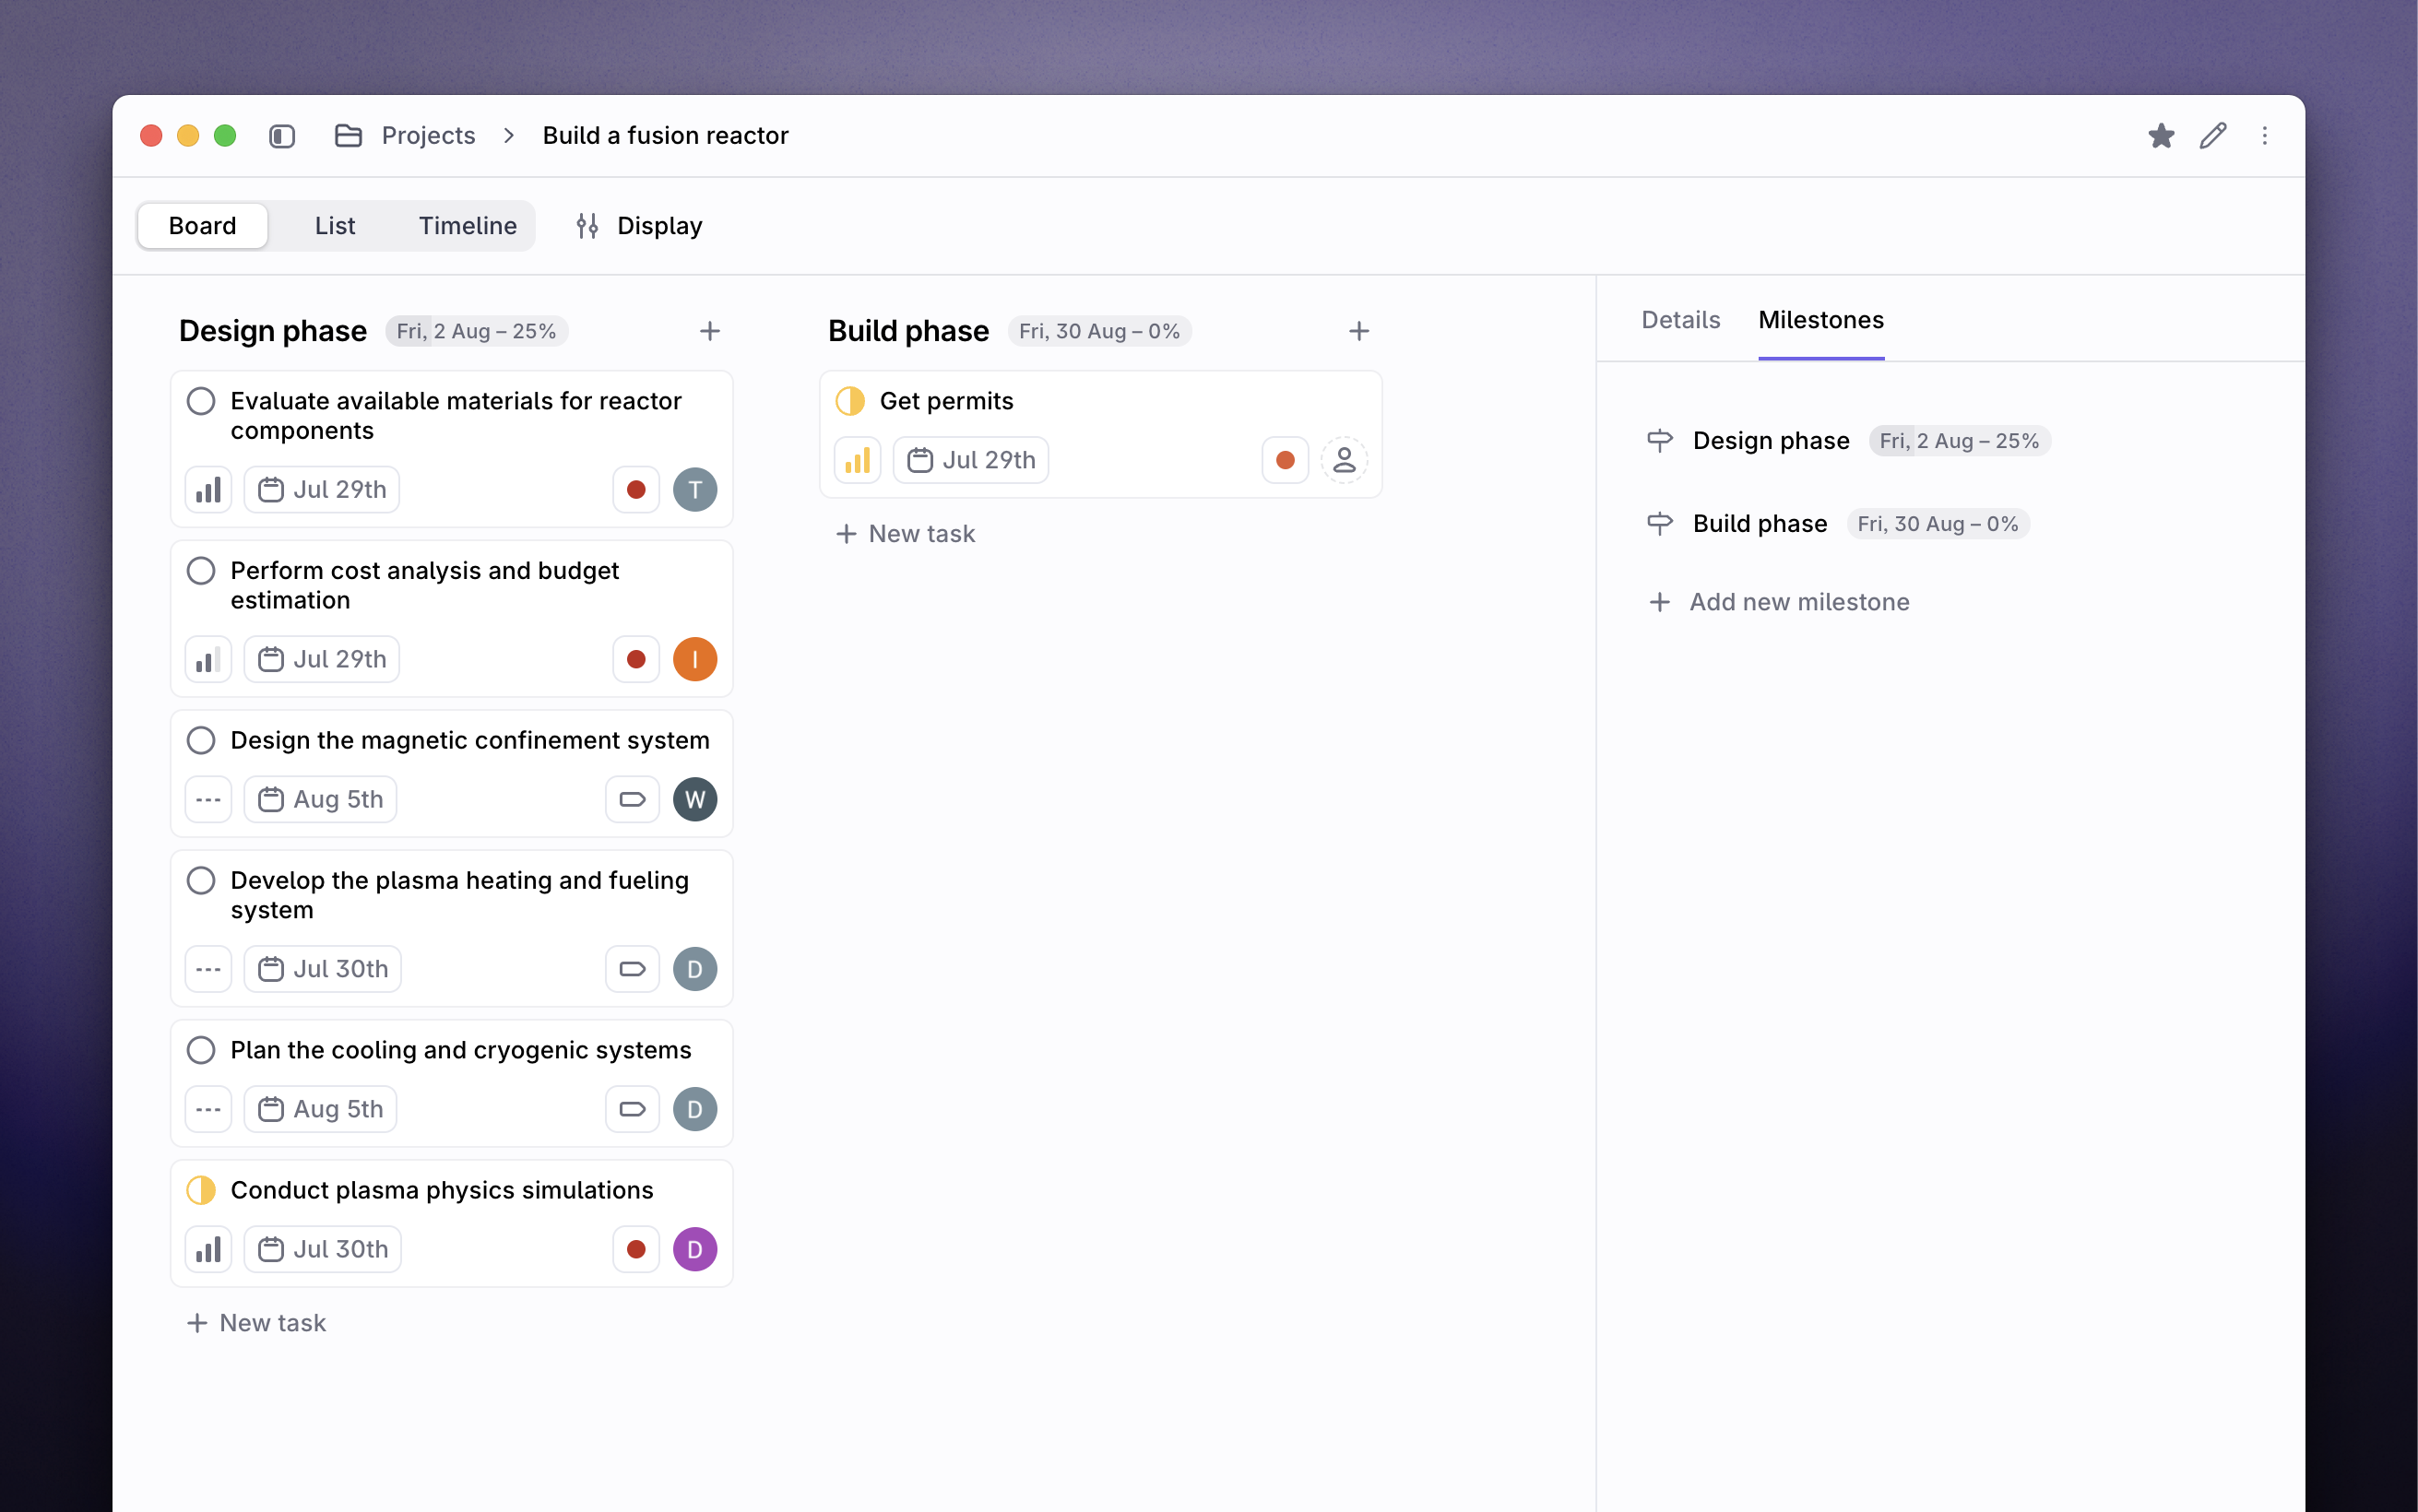Image resolution: width=2418 pixels, height=1512 pixels.
Task: Open the Aug 5th date on cooling systems card
Action: tap(320, 1110)
